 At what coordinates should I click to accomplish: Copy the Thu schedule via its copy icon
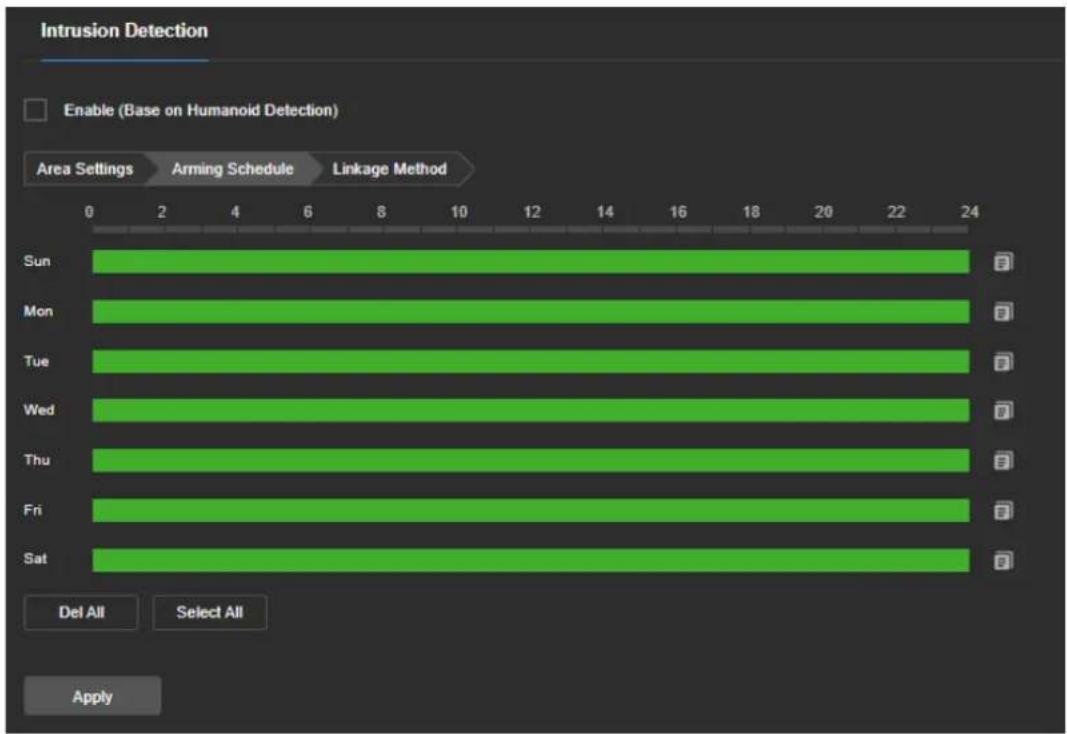coord(1003,461)
